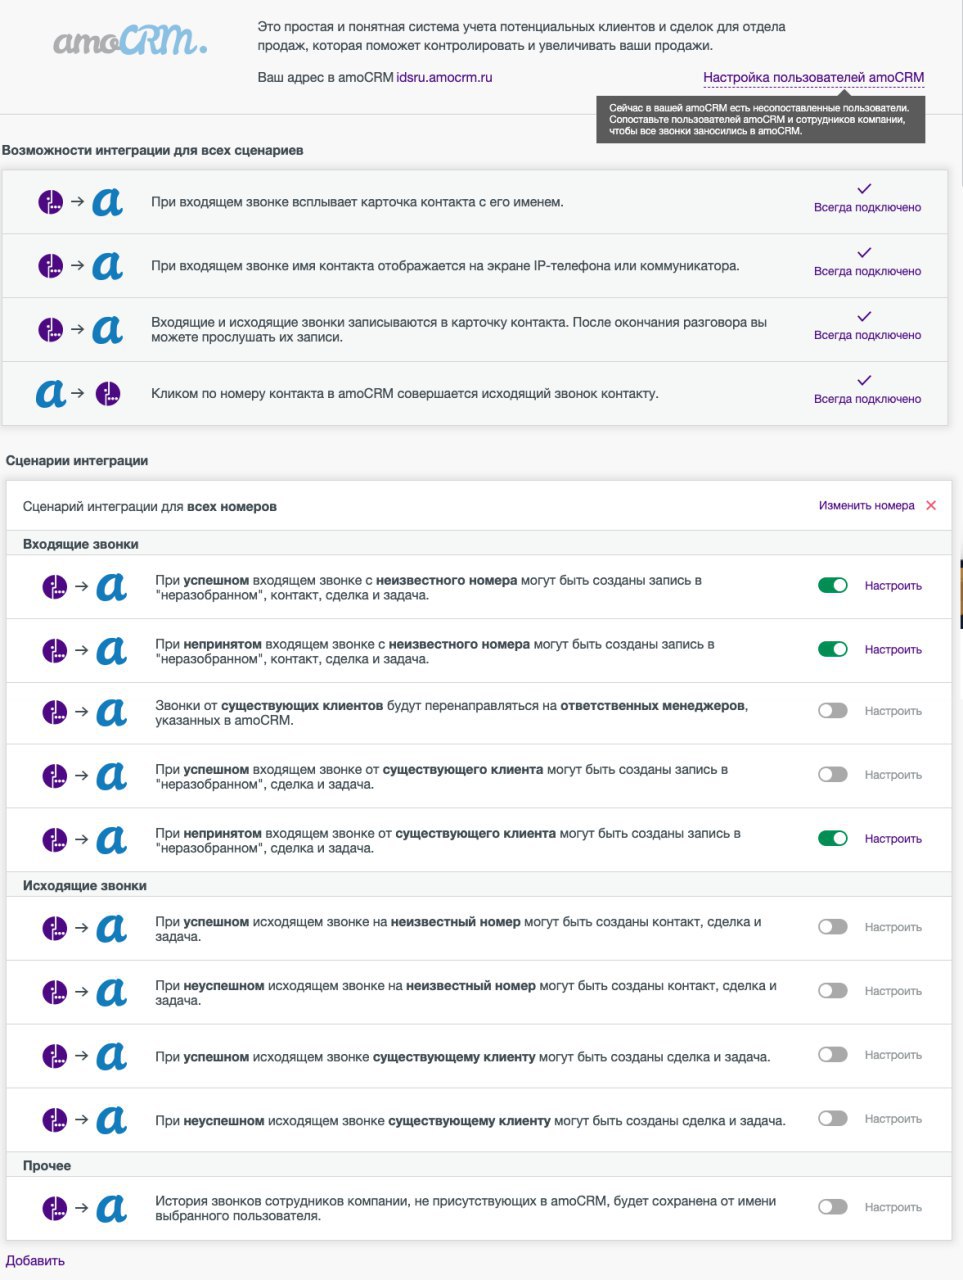Click blue 'a' icon in successful outgoing existing client row
963x1280 pixels.
tap(111, 1057)
